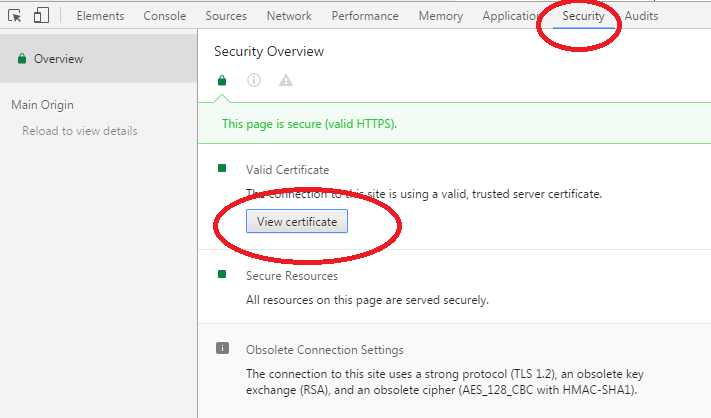711x418 pixels.
Task: Toggle the device toolbar icon
Action: (x=41, y=16)
